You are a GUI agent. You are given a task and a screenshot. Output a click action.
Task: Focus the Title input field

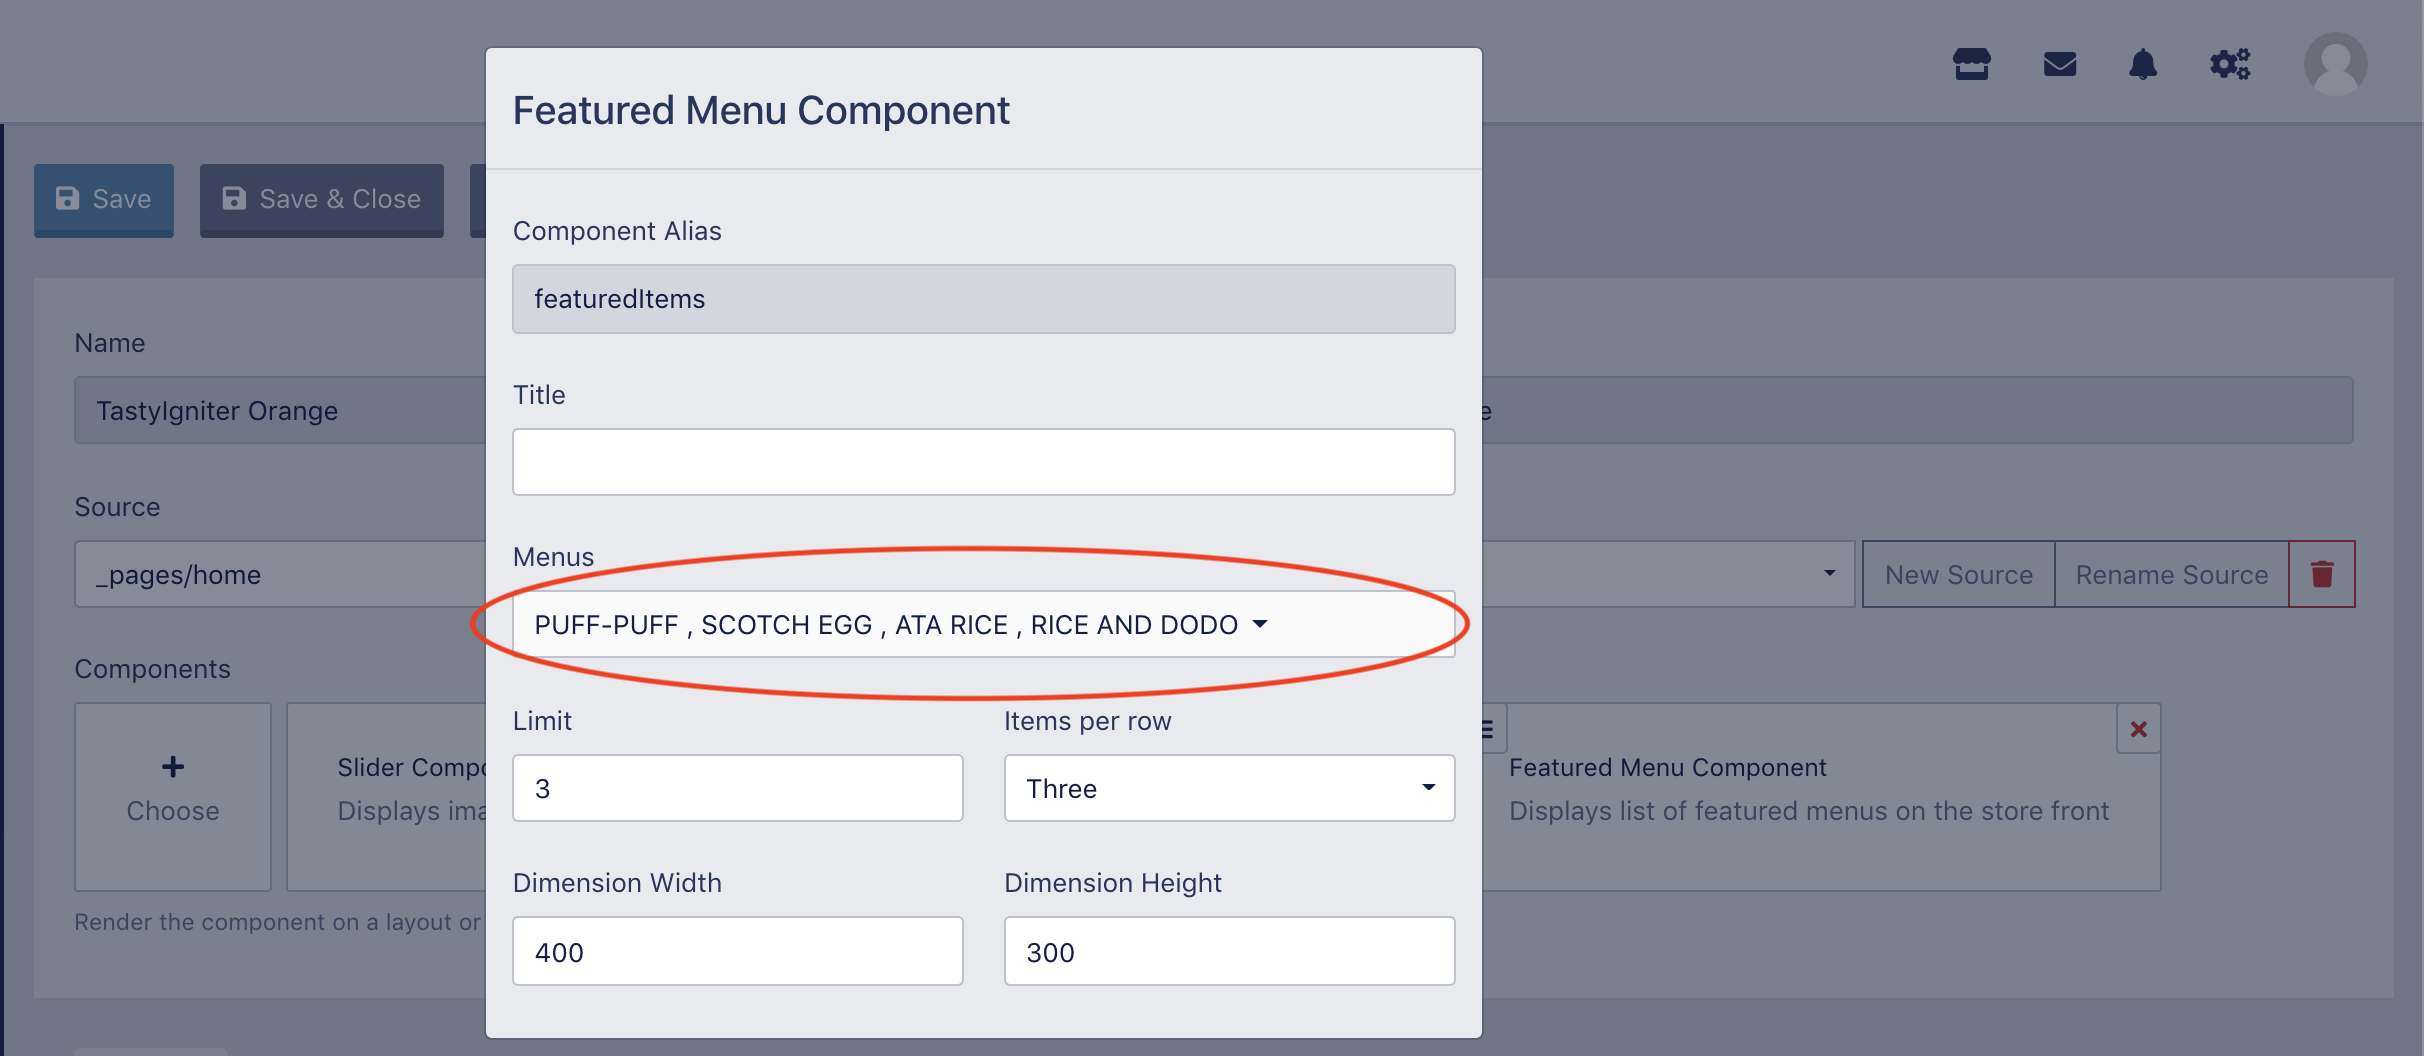pos(984,462)
